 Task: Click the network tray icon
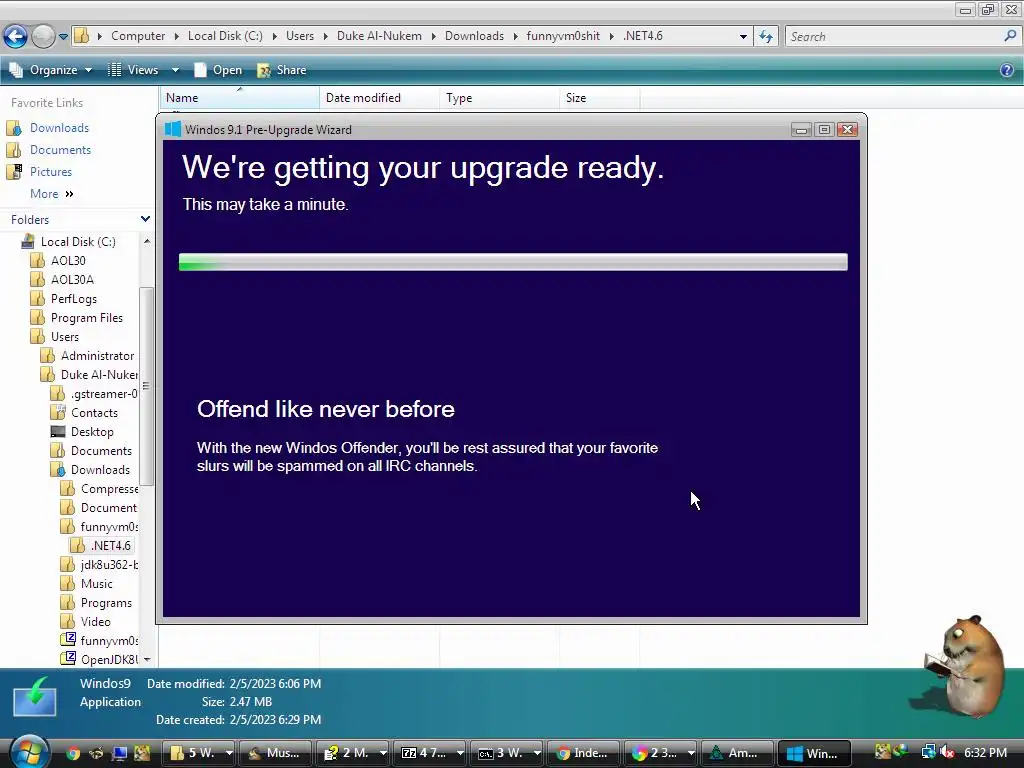928,752
